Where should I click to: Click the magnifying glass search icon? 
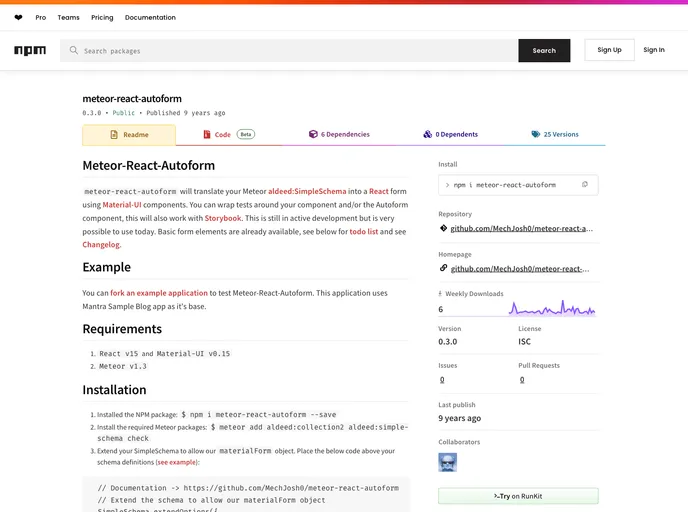coord(74,50)
